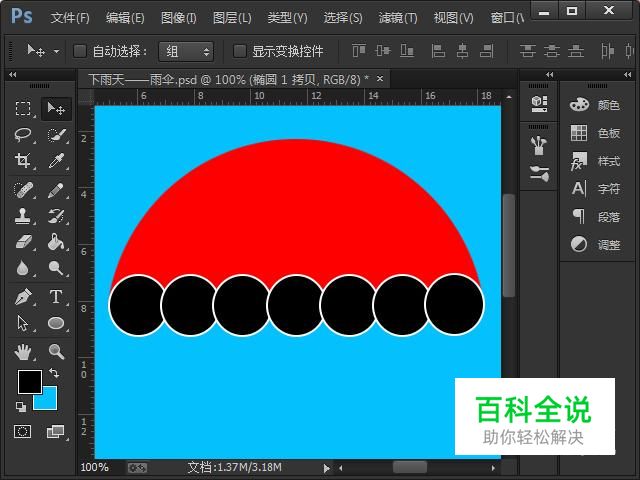Select the Brush tool
This screenshot has width=640, height=480.
(56, 190)
